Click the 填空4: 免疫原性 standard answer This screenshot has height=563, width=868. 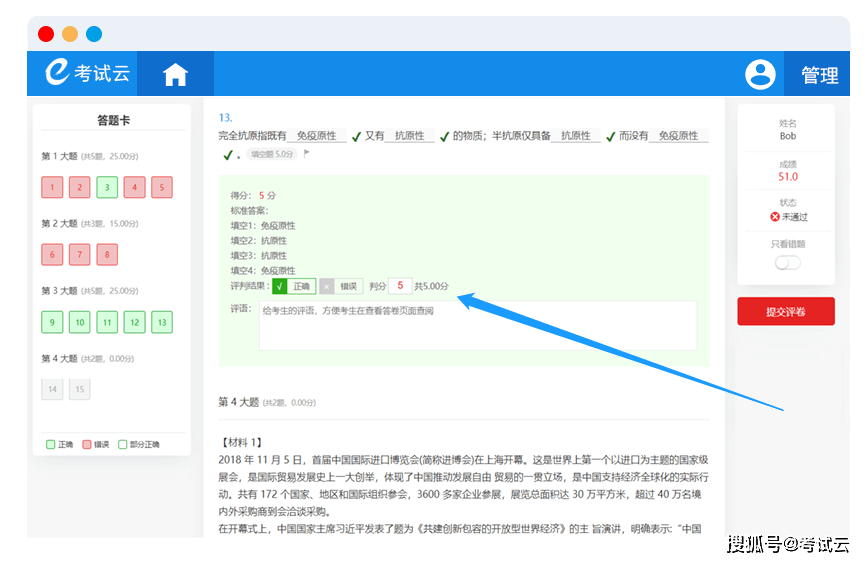263,270
